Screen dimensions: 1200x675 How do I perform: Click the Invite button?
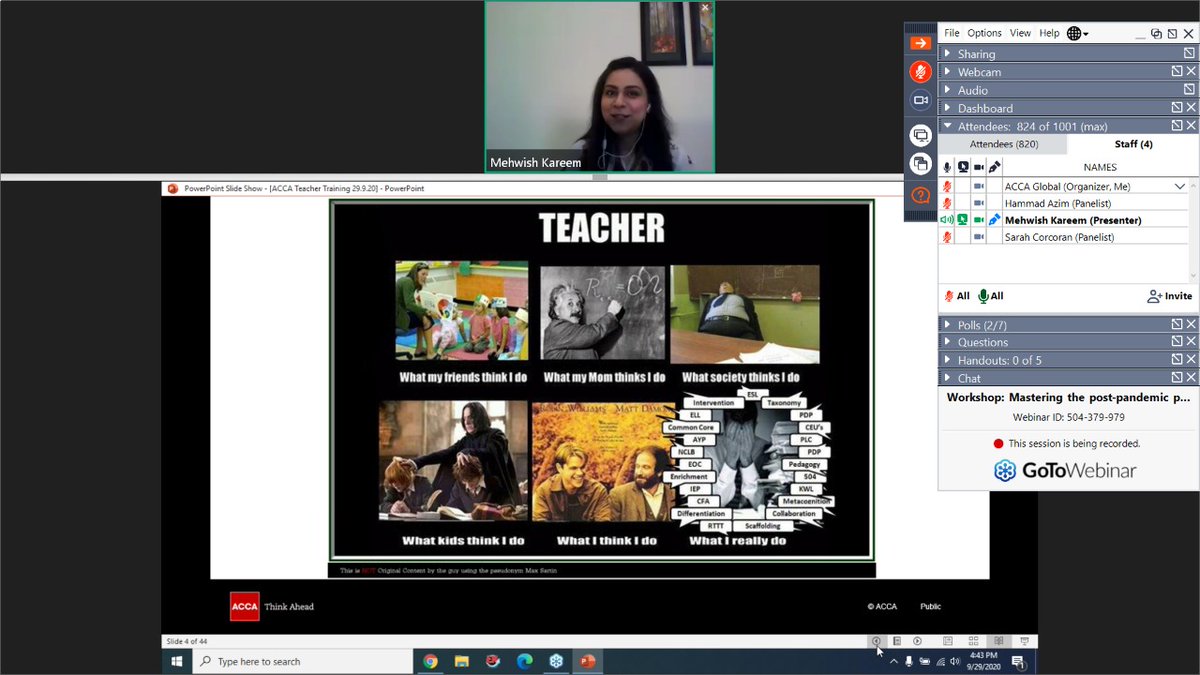click(x=1170, y=296)
